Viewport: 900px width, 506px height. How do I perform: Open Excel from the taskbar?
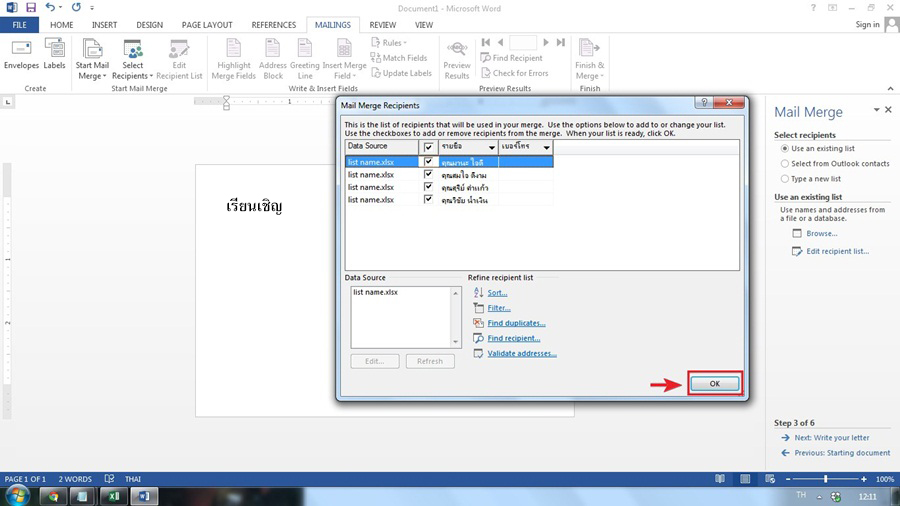113,496
